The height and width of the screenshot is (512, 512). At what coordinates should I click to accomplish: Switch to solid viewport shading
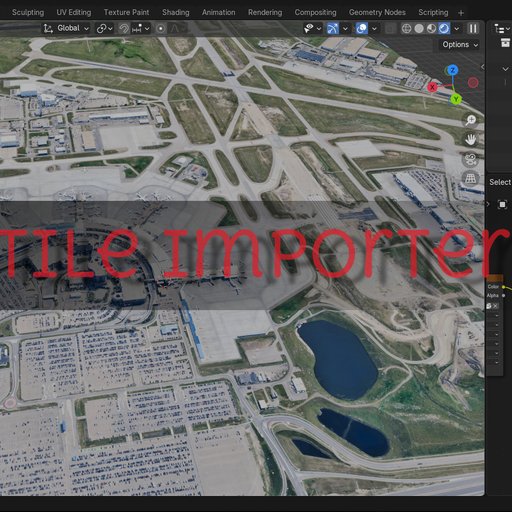coord(419,29)
